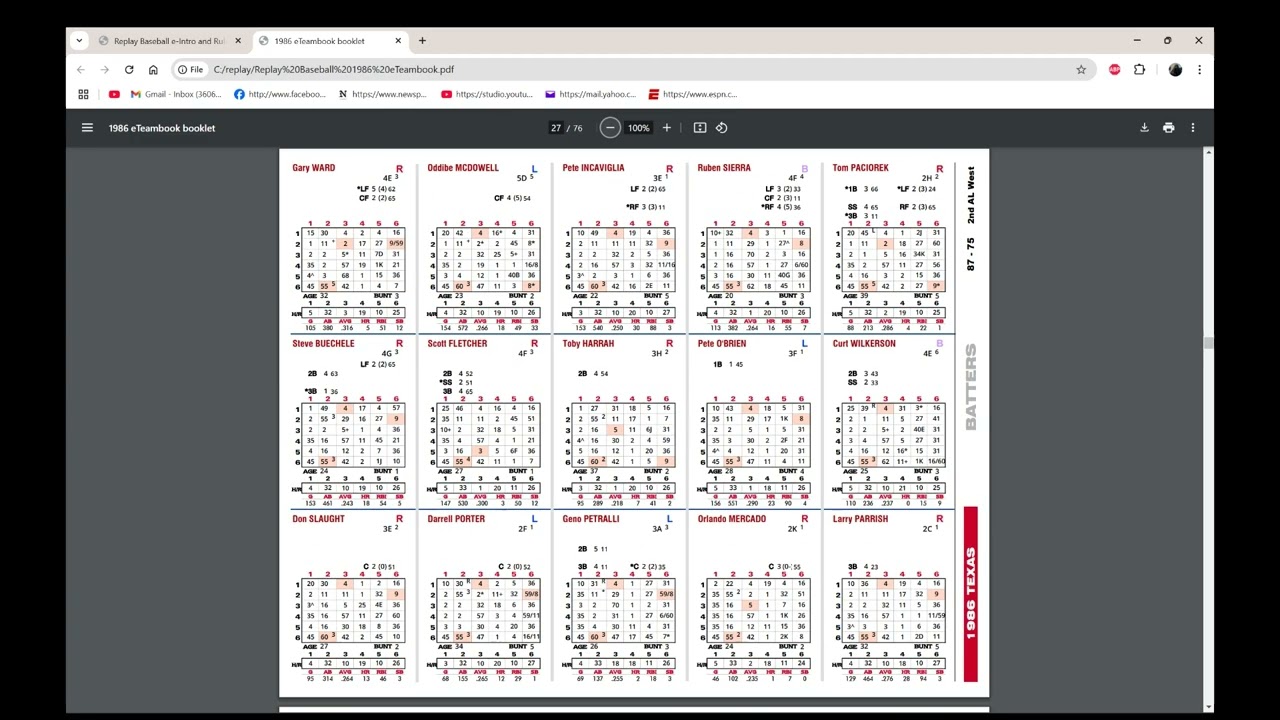Click the 100% zoom level field
Viewport: 1280px width, 720px height.
click(x=639, y=128)
